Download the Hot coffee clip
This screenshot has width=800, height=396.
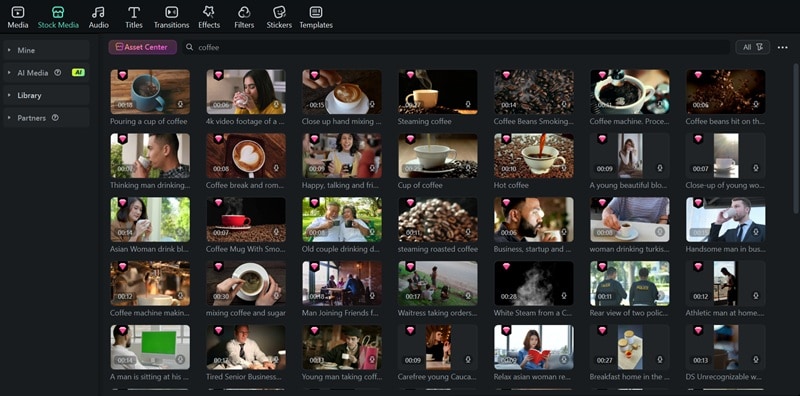(564, 168)
